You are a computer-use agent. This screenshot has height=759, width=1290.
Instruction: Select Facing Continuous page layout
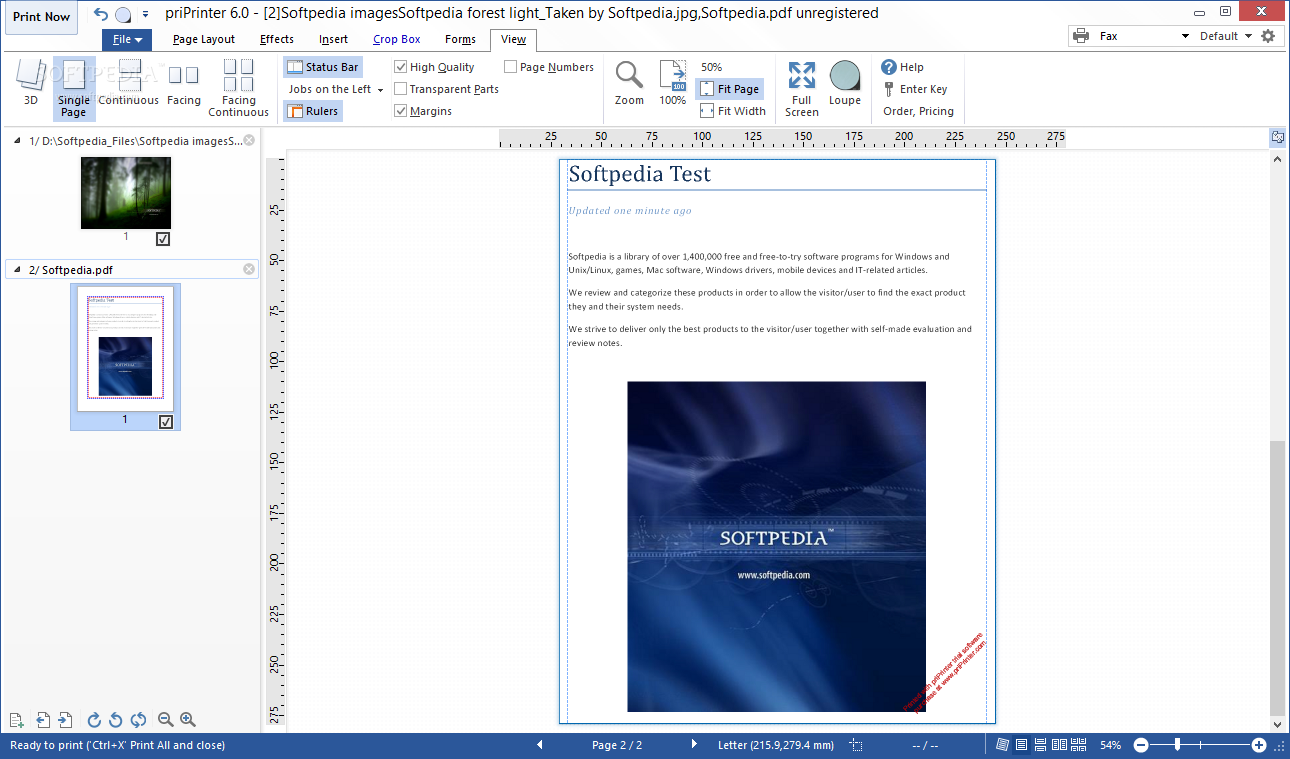238,87
